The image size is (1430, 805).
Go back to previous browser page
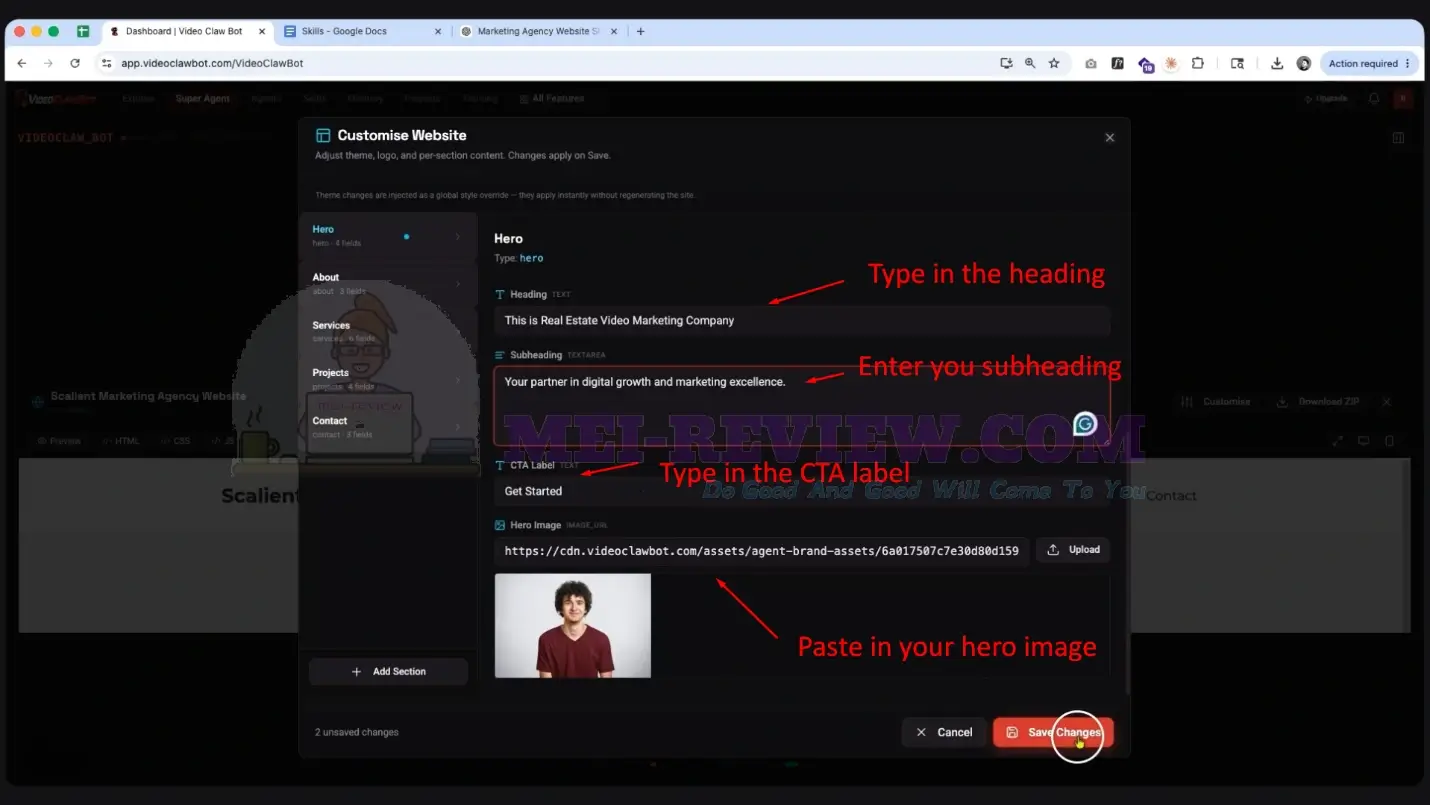pyautogui.click(x=22, y=63)
